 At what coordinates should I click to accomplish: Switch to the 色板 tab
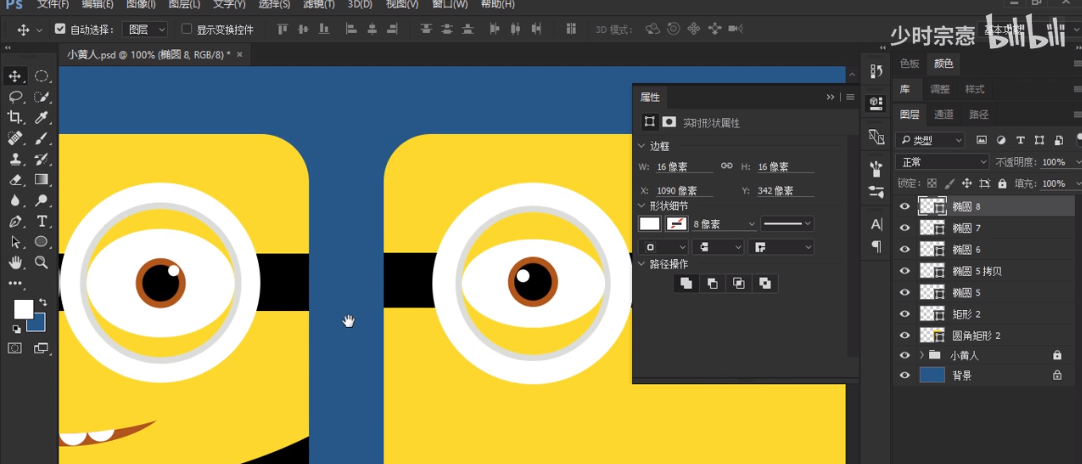click(909, 64)
